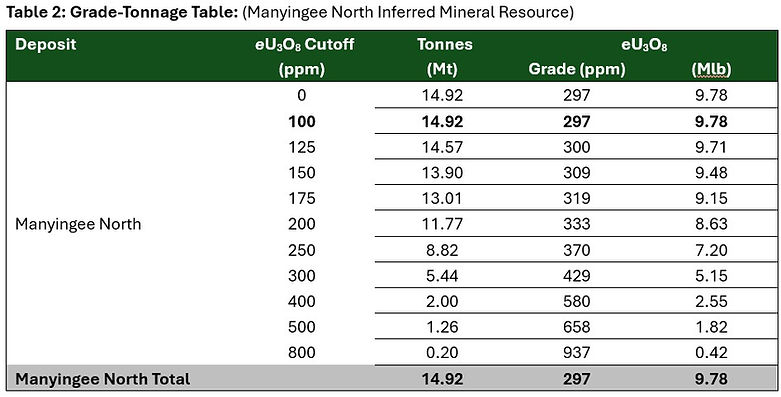Click Mlb value '5.15'
781x397 pixels.
point(711,276)
